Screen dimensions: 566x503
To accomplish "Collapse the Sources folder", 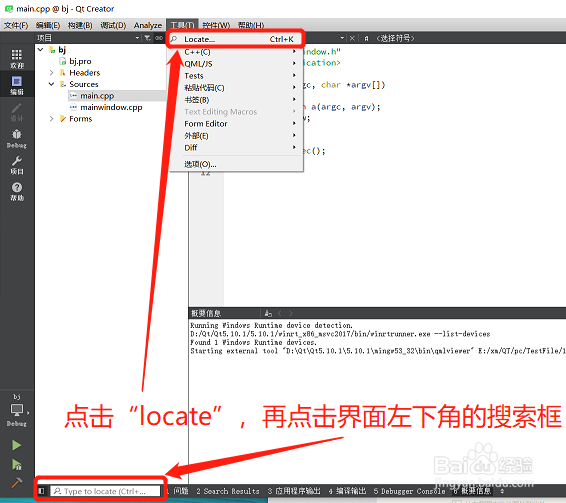I will 51,84.
